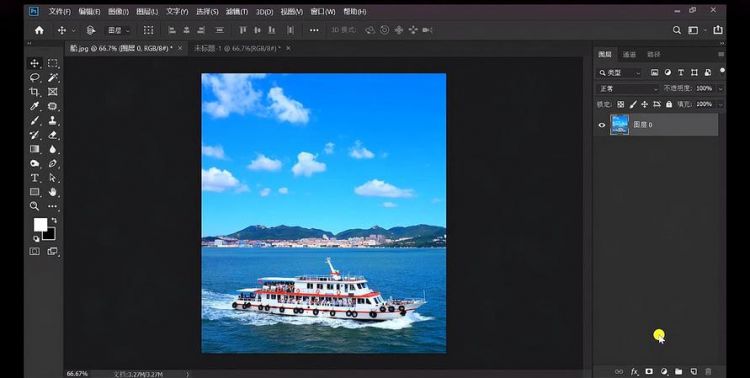Toggle shape layer filter
Viewport: 750px width, 378px height.
click(694, 73)
